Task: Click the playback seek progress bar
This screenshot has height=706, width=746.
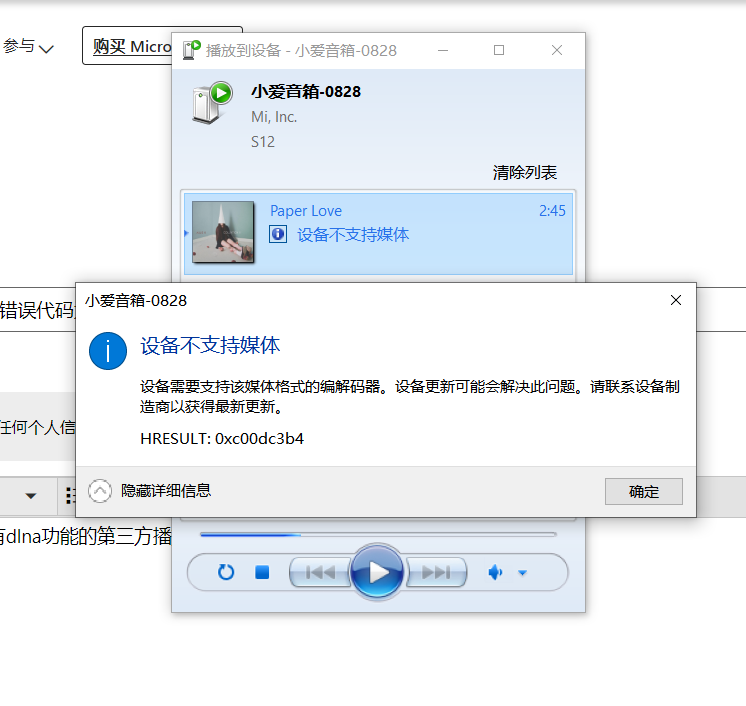Action: tap(378, 535)
